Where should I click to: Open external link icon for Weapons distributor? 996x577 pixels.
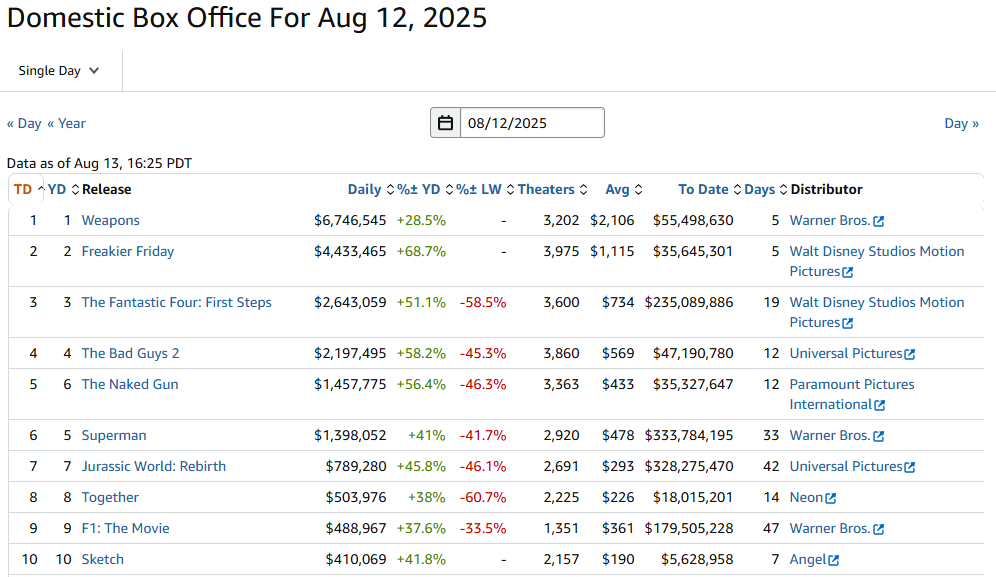pos(878,221)
